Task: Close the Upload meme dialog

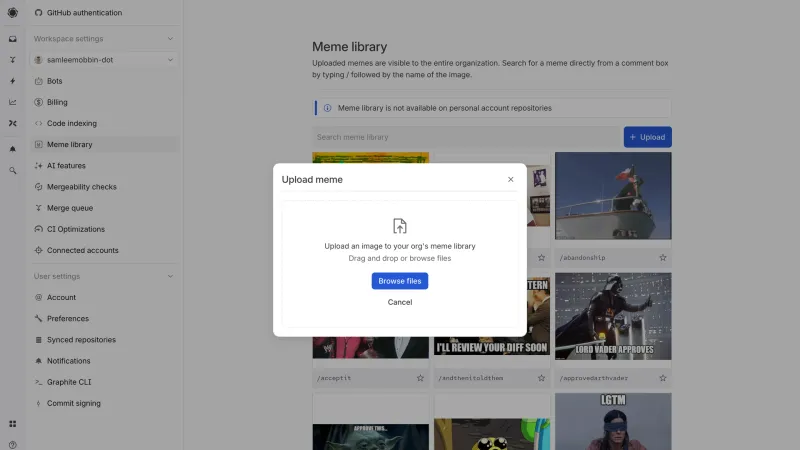Action: click(510, 180)
